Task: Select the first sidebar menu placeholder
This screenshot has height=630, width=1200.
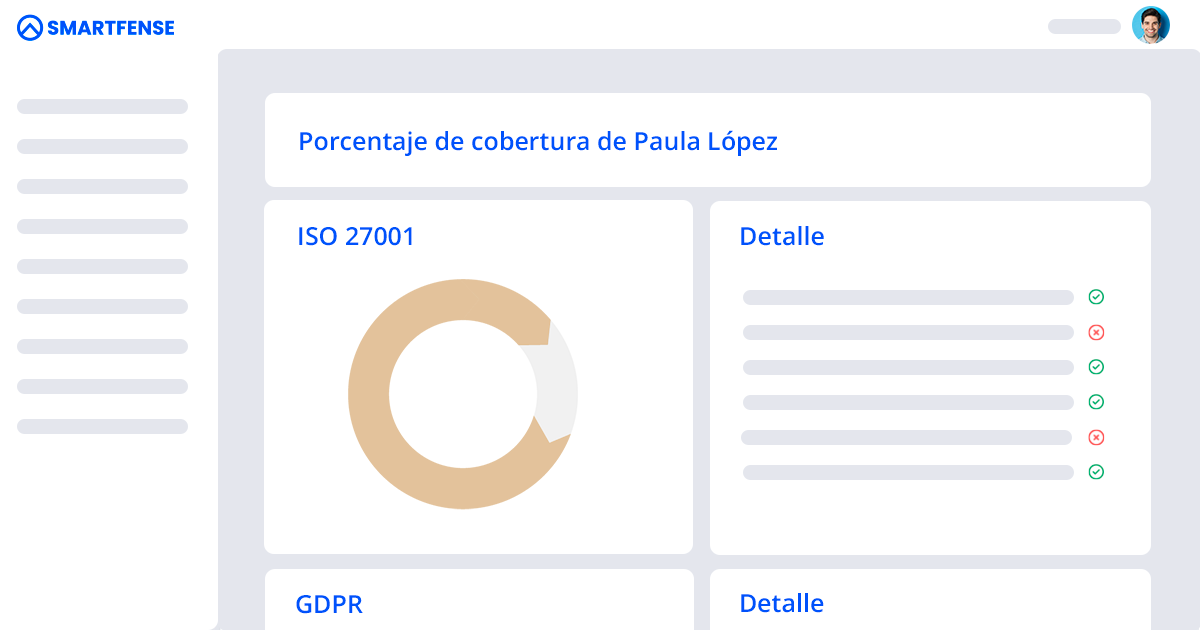Action: [102, 106]
